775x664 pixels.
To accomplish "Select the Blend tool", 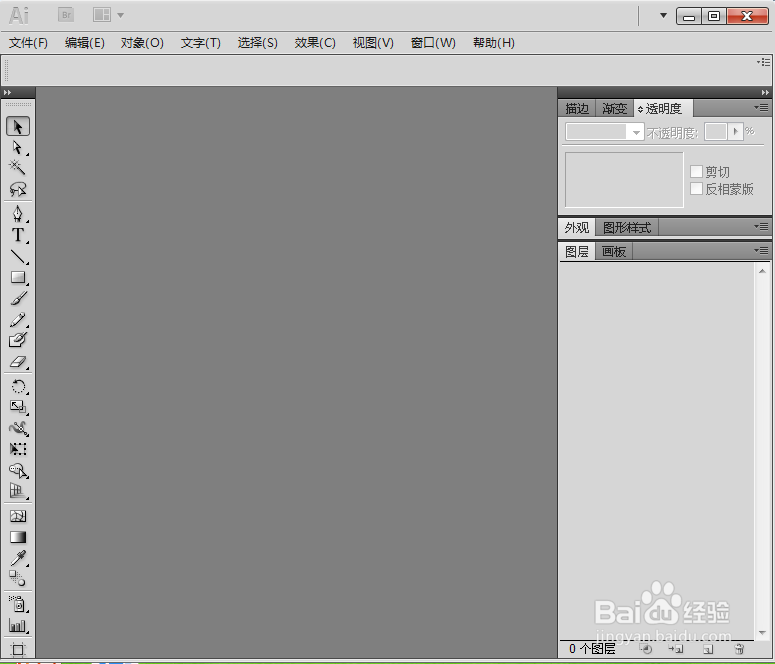I will (x=18, y=578).
